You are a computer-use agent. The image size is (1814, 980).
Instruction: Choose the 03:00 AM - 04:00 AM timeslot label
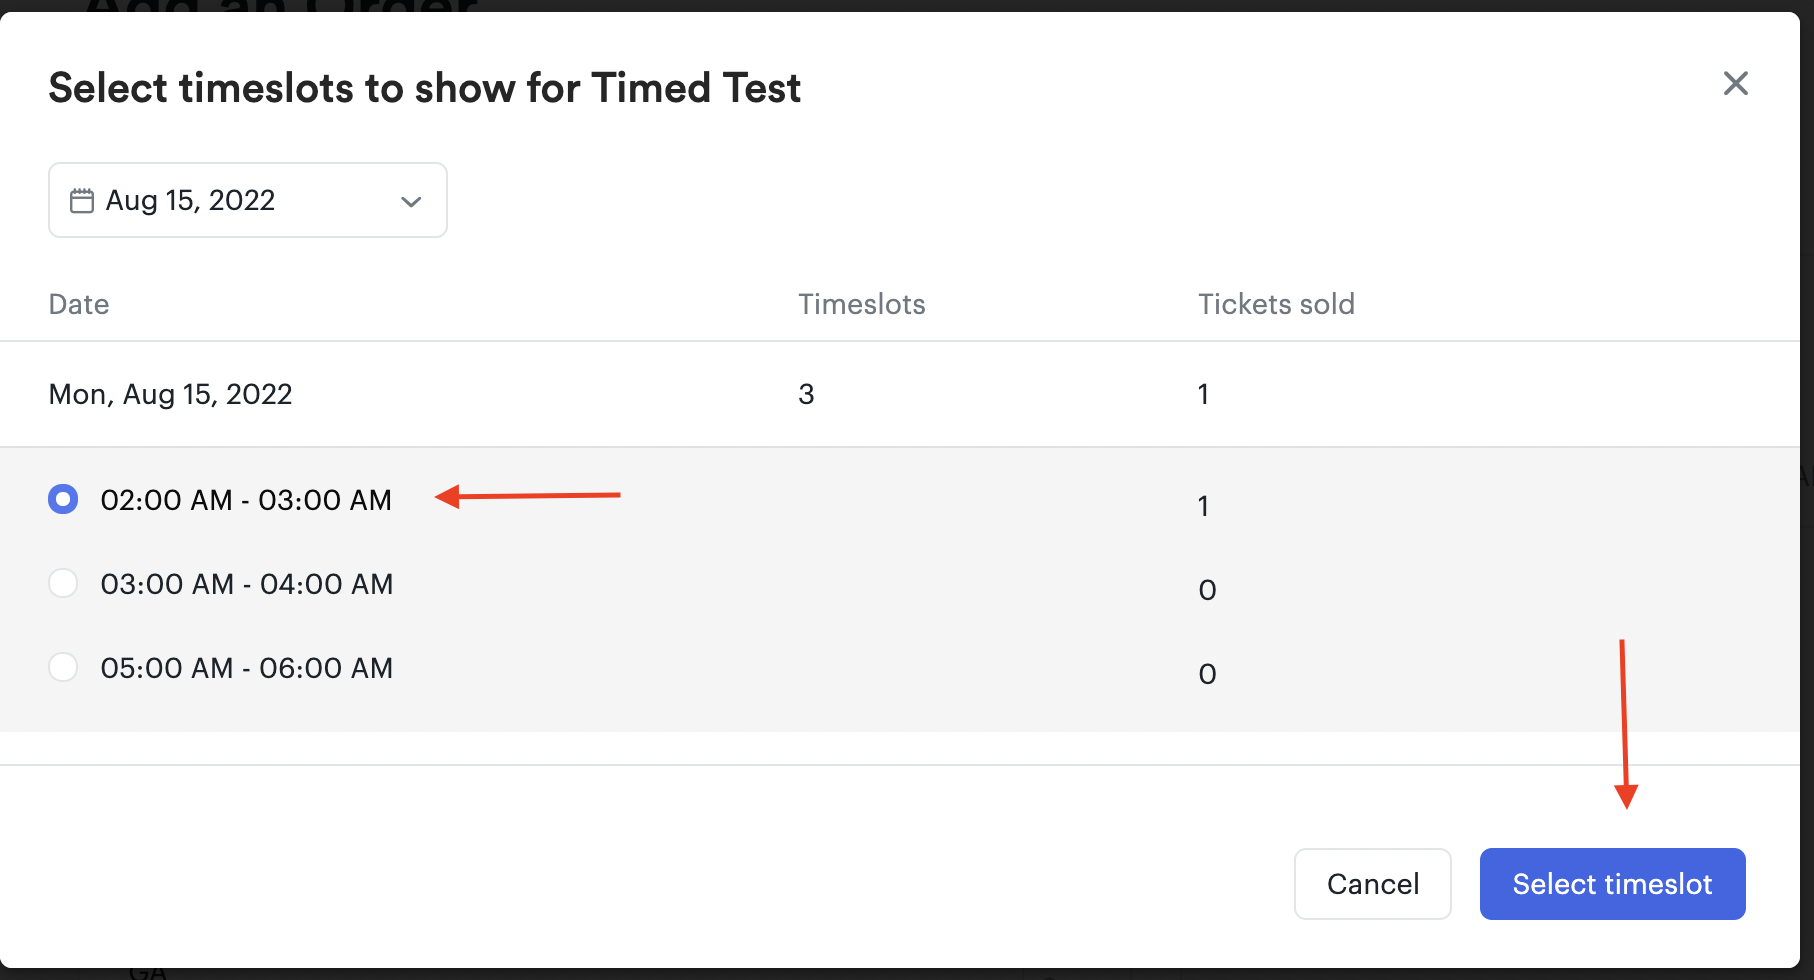pos(247,584)
